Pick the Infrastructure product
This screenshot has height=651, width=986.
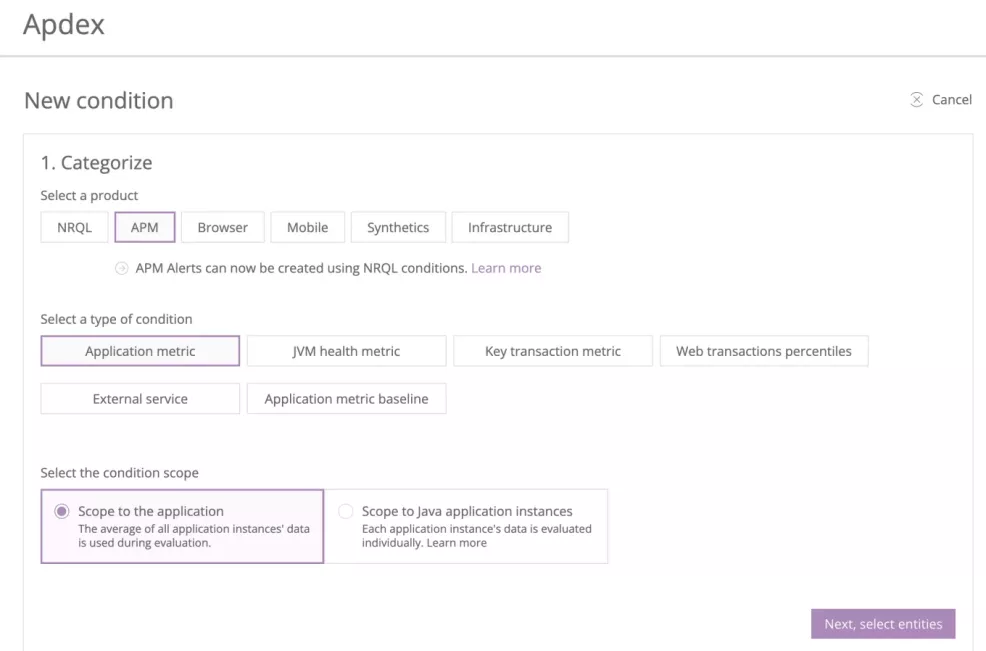[x=510, y=227]
